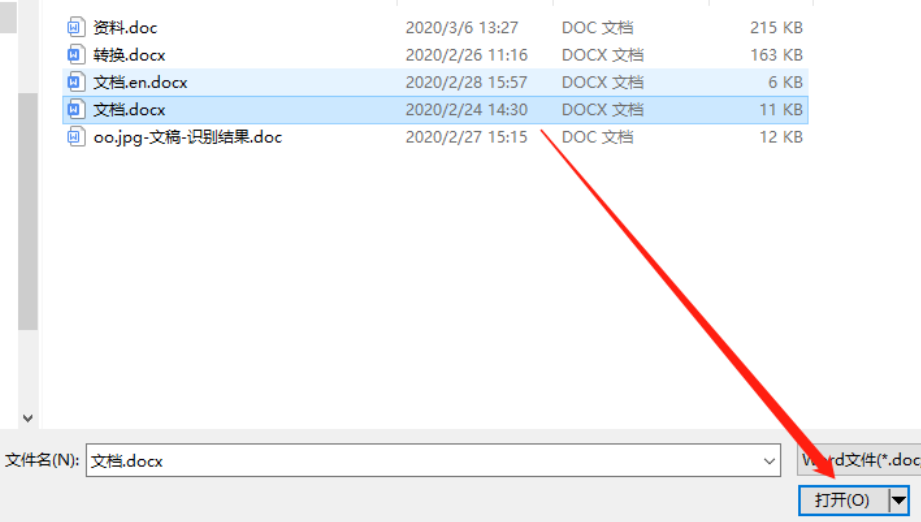Image resolution: width=921 pixels, height=522 pixels.
Task: Select the file named 转换.docx
Action: (129, 55)
